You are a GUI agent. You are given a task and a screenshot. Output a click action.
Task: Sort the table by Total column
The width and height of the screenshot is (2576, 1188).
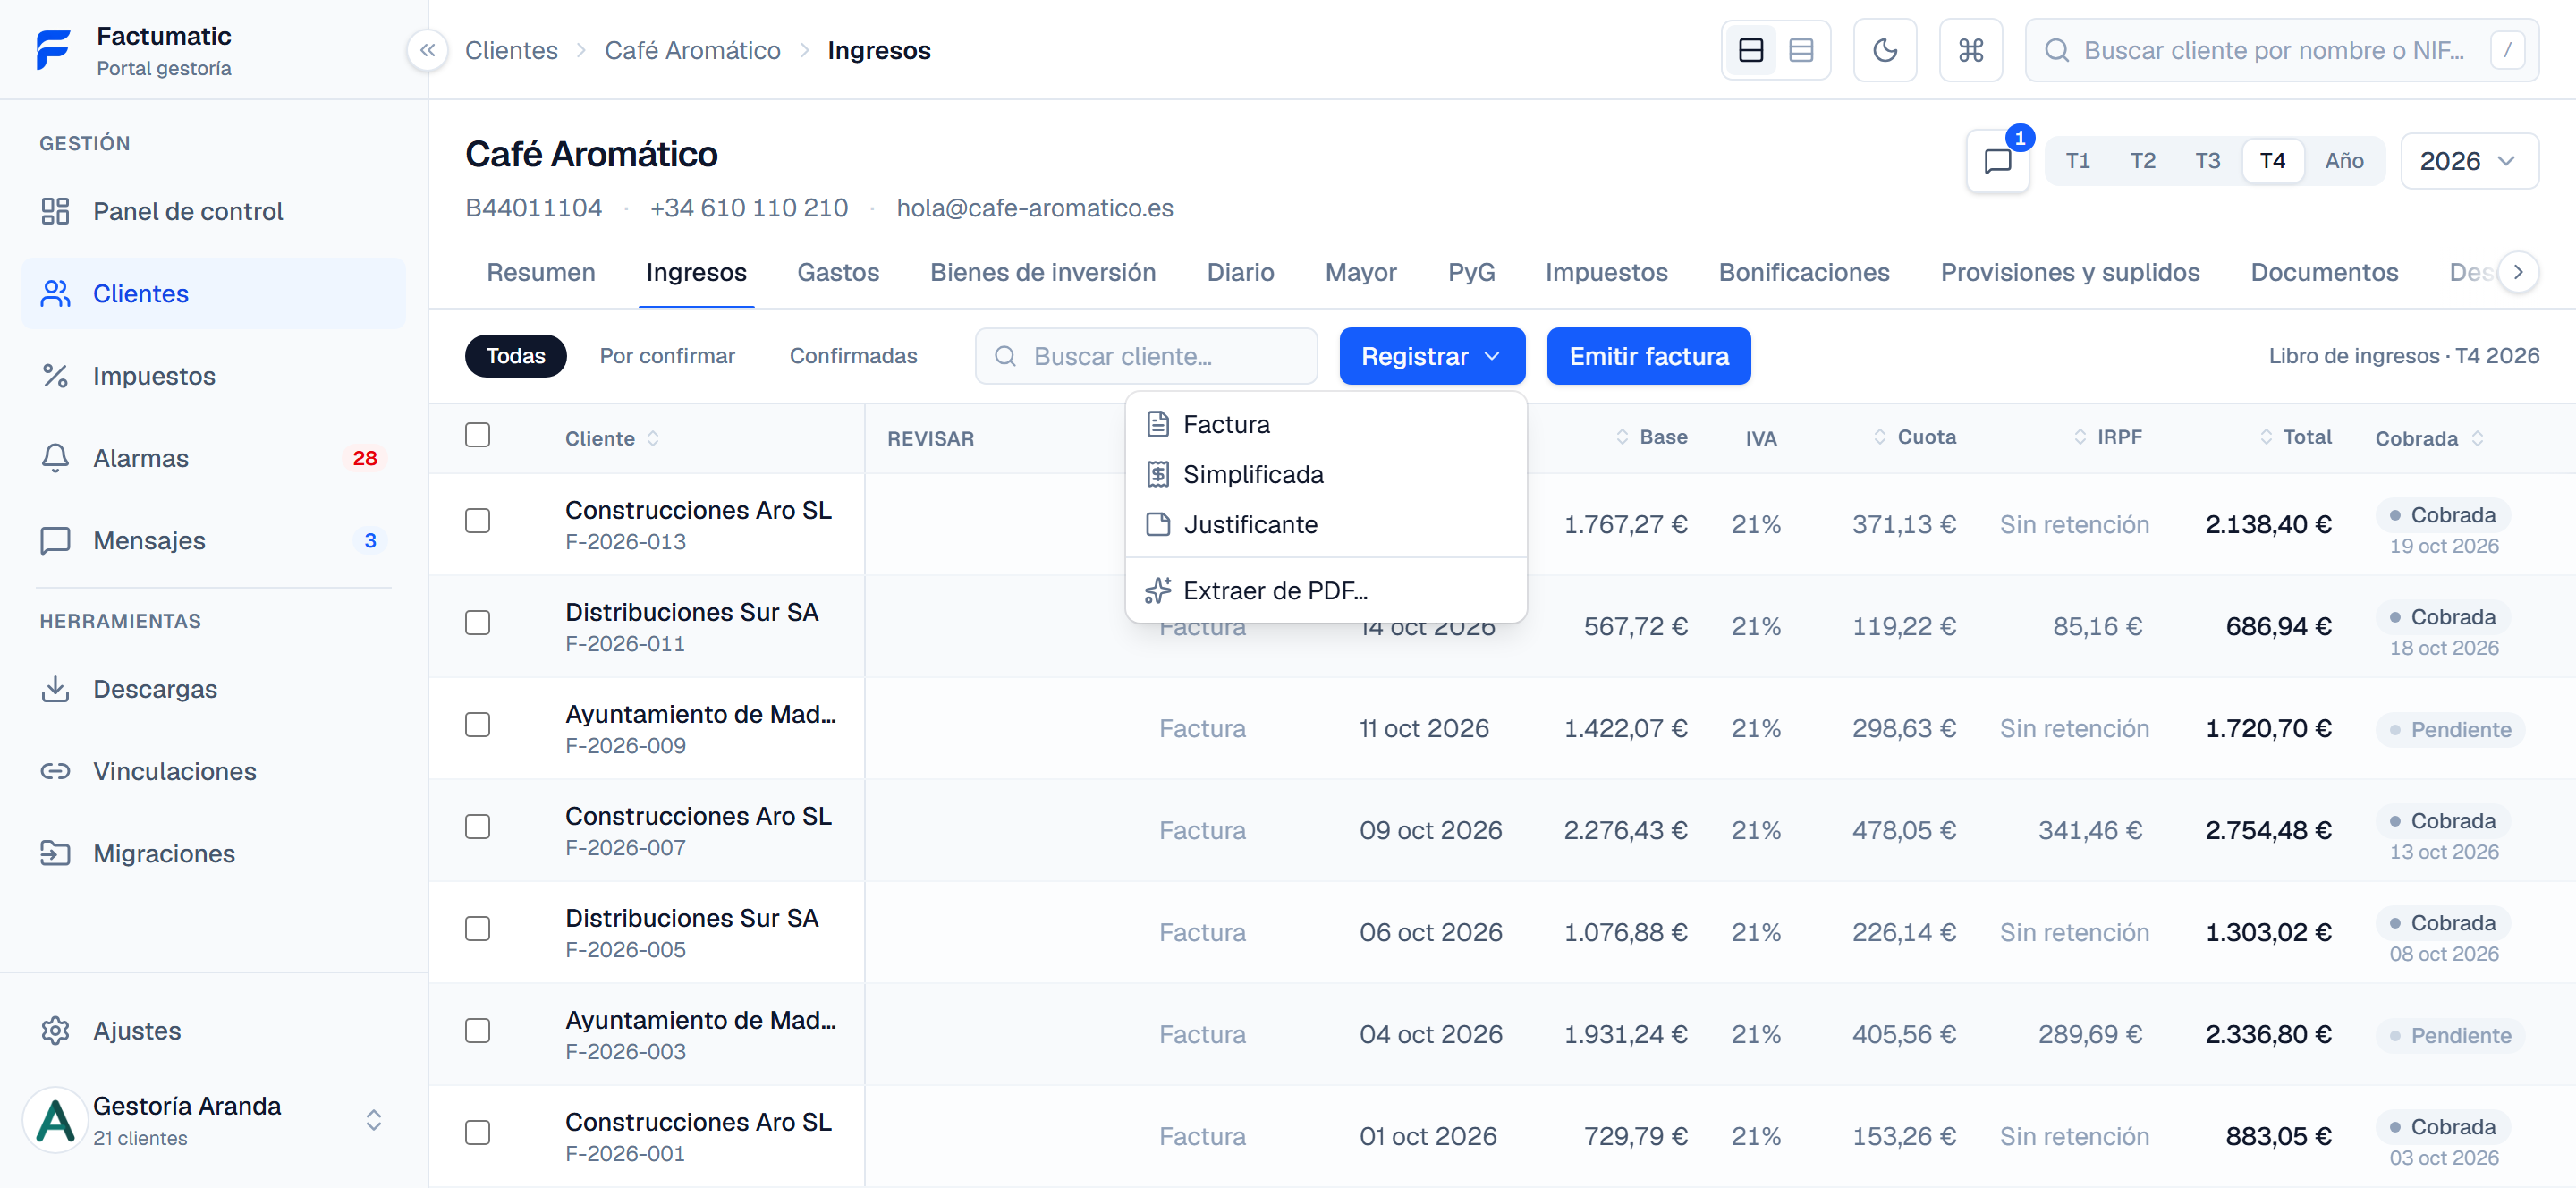click(2295, 437)
